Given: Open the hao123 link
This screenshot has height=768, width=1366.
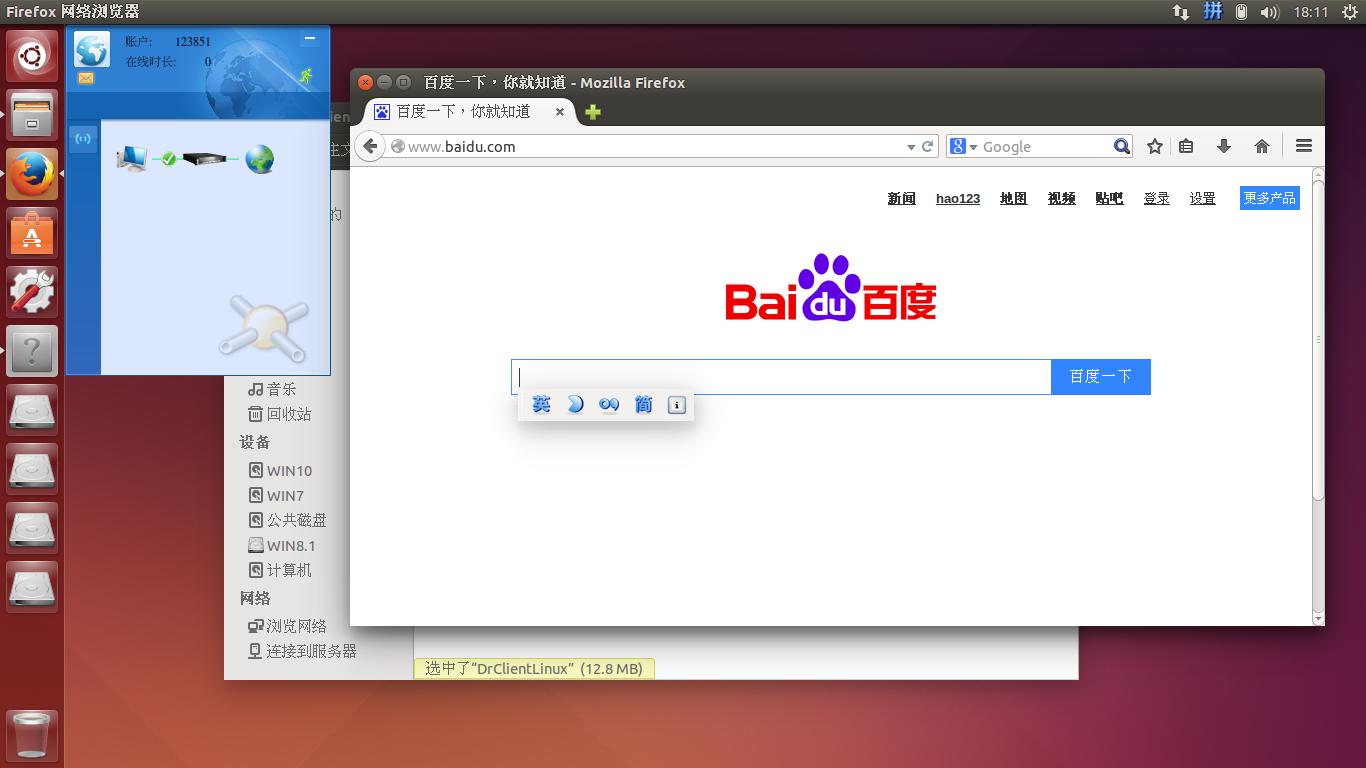Looking at the screenshot, I should click(958, 198).
